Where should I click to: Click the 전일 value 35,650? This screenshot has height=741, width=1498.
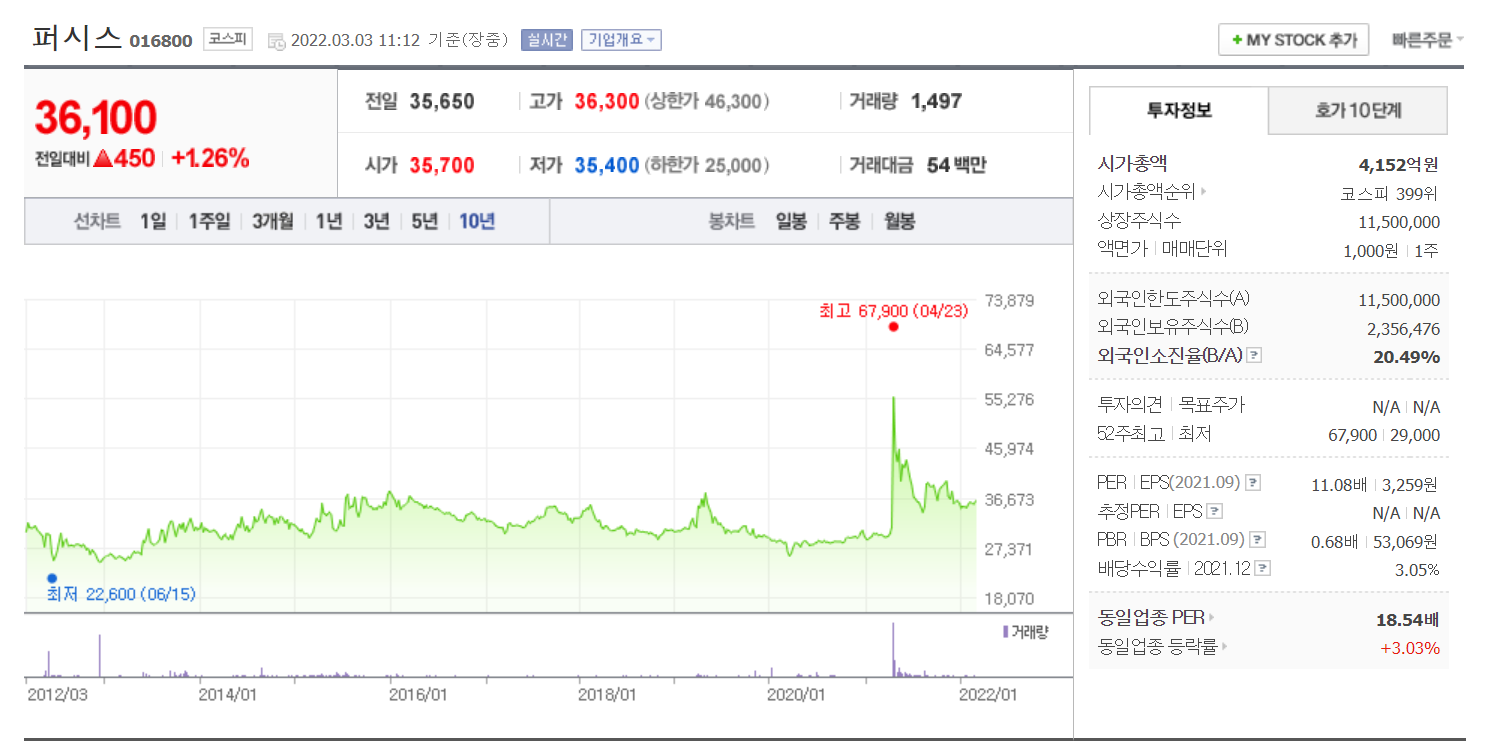click(442, 101)
